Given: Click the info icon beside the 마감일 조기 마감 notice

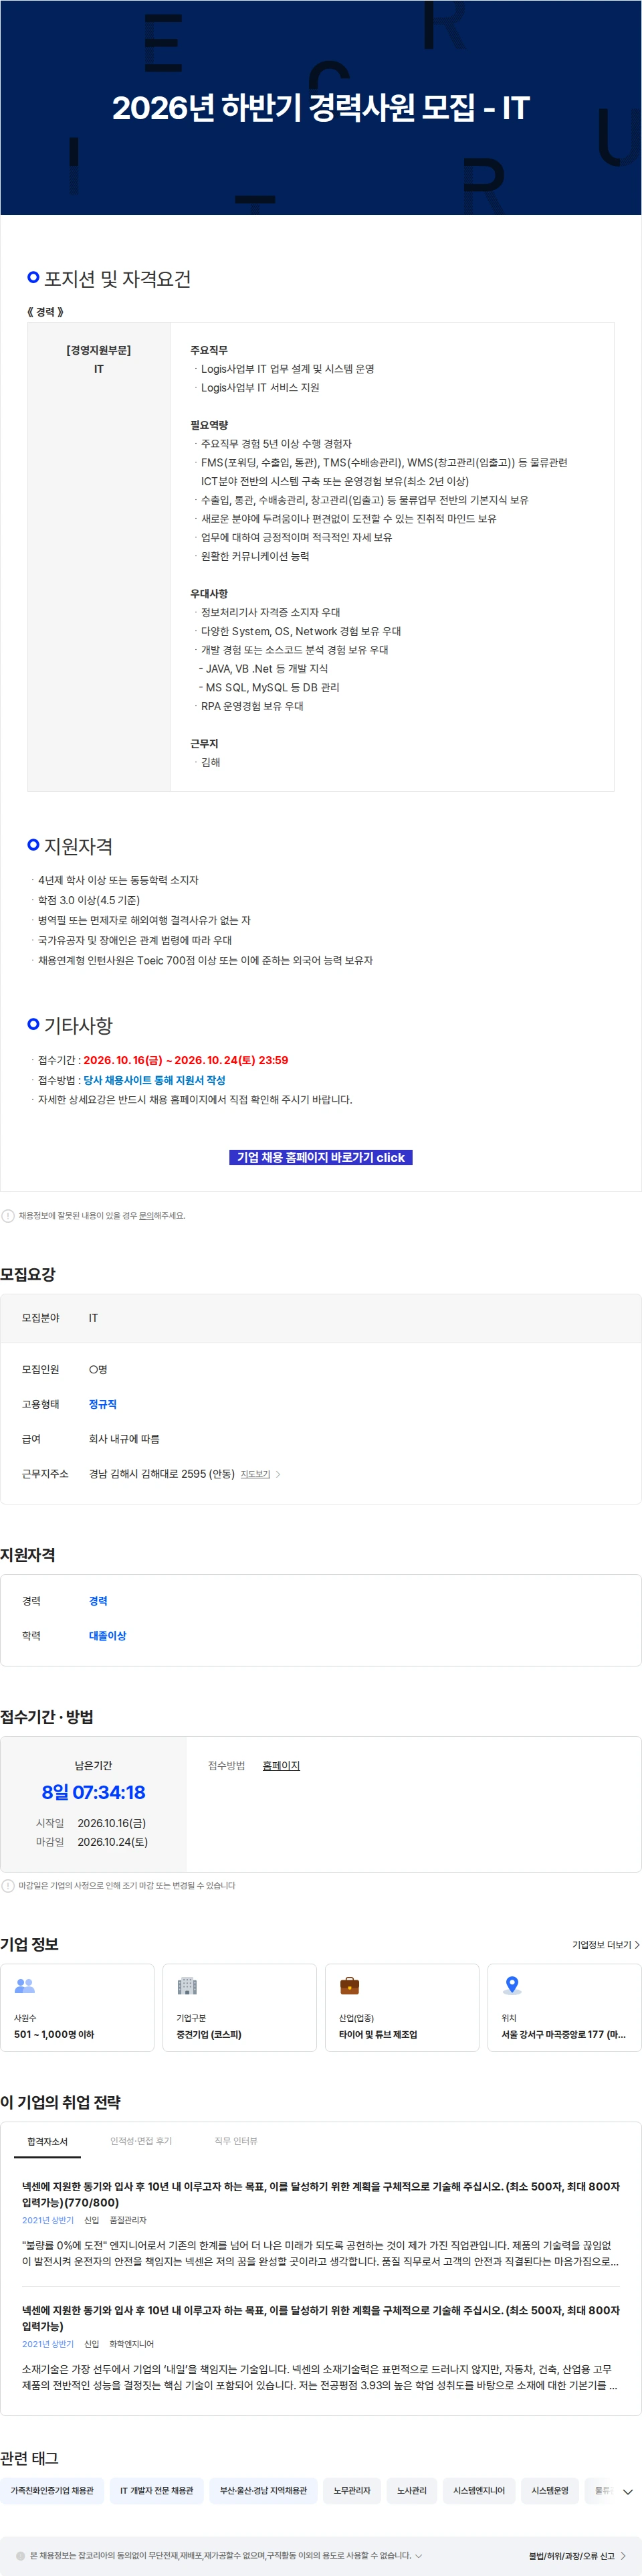Looking at the screenshot, I should 8,1886.
